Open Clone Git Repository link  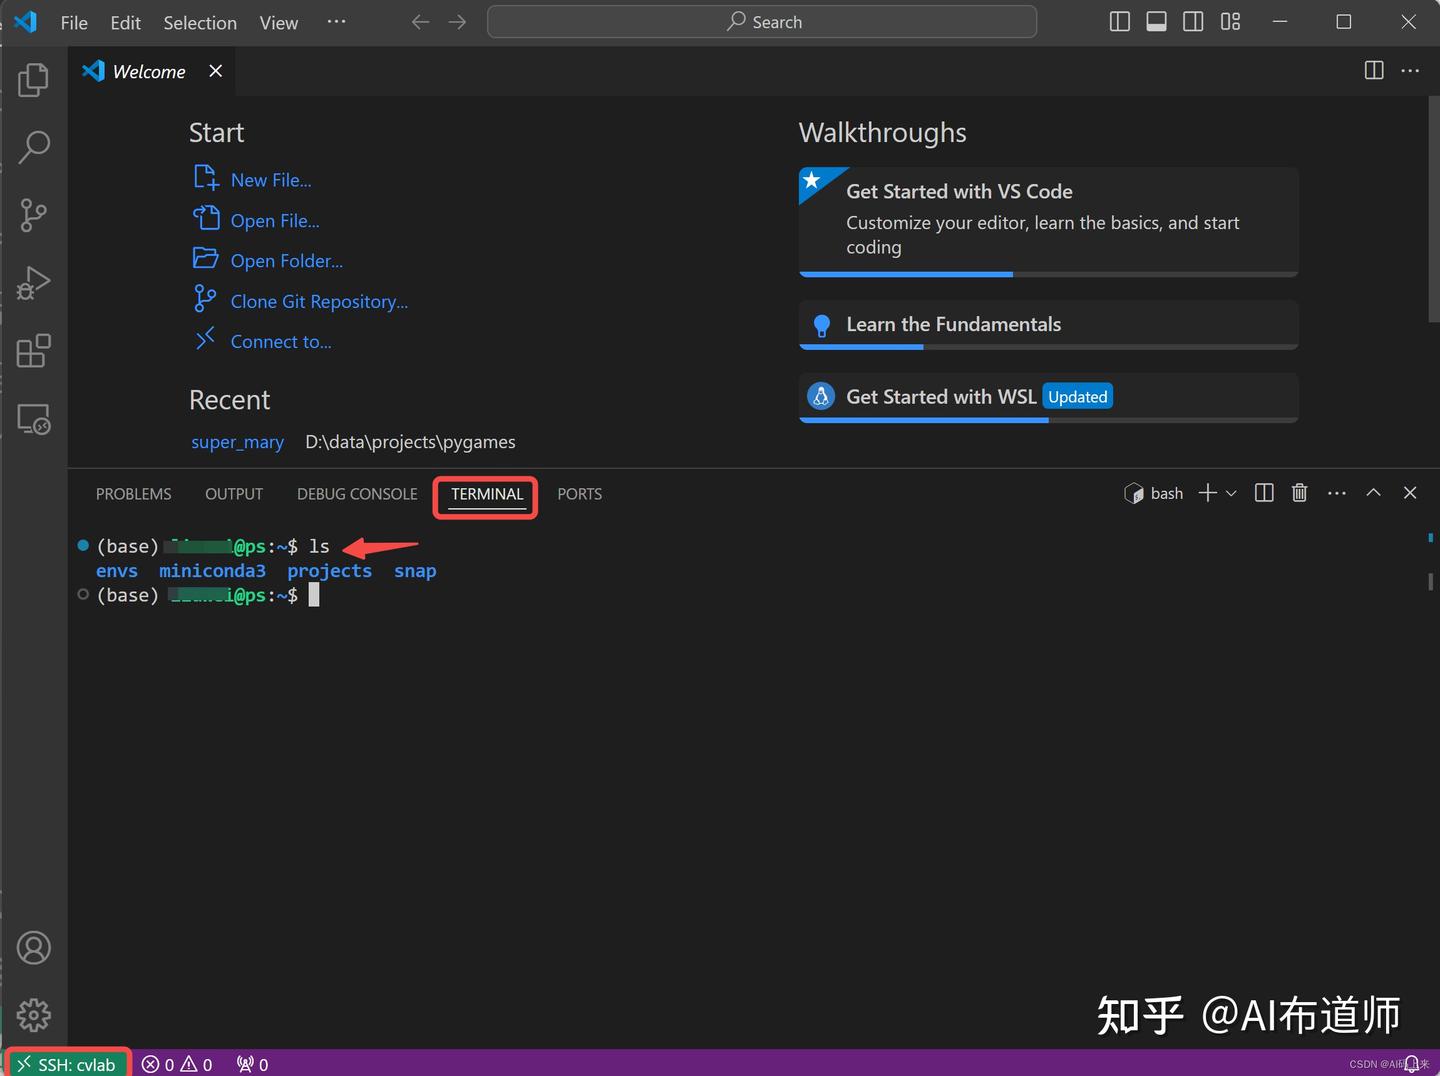pos(318,300)
